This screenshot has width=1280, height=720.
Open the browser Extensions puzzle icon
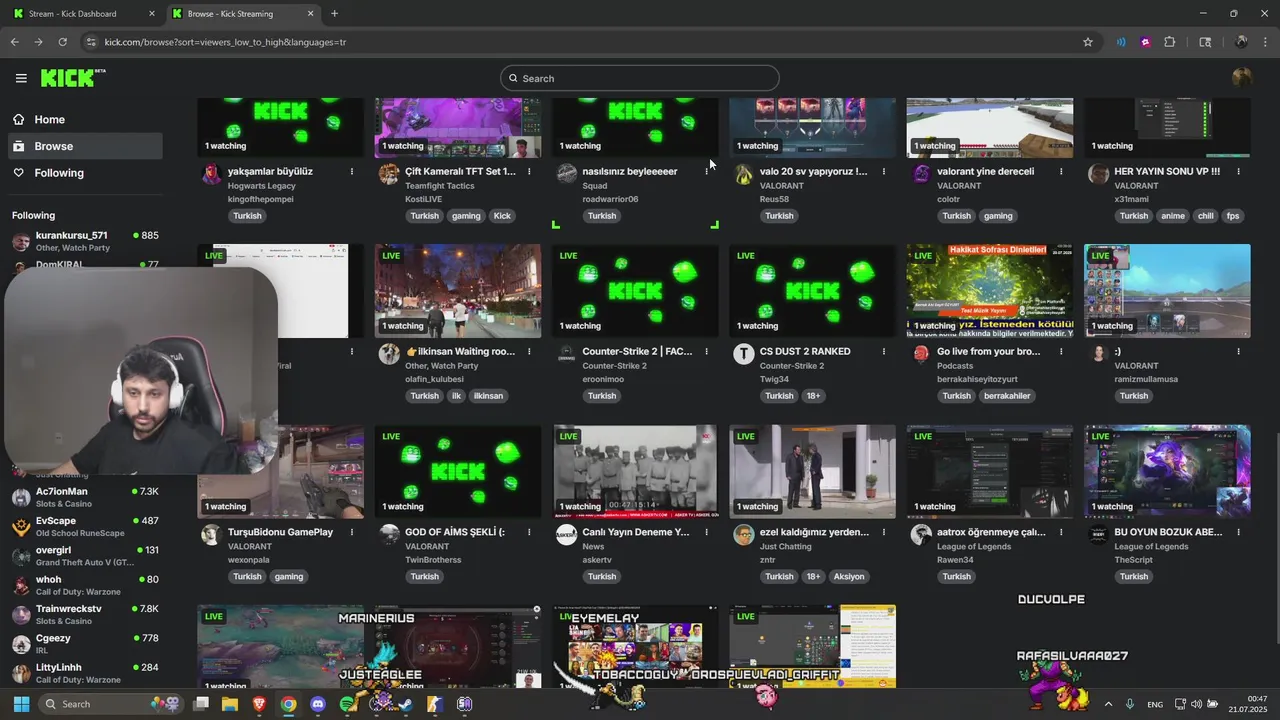pyautogui.click(x=1169, y=42)
